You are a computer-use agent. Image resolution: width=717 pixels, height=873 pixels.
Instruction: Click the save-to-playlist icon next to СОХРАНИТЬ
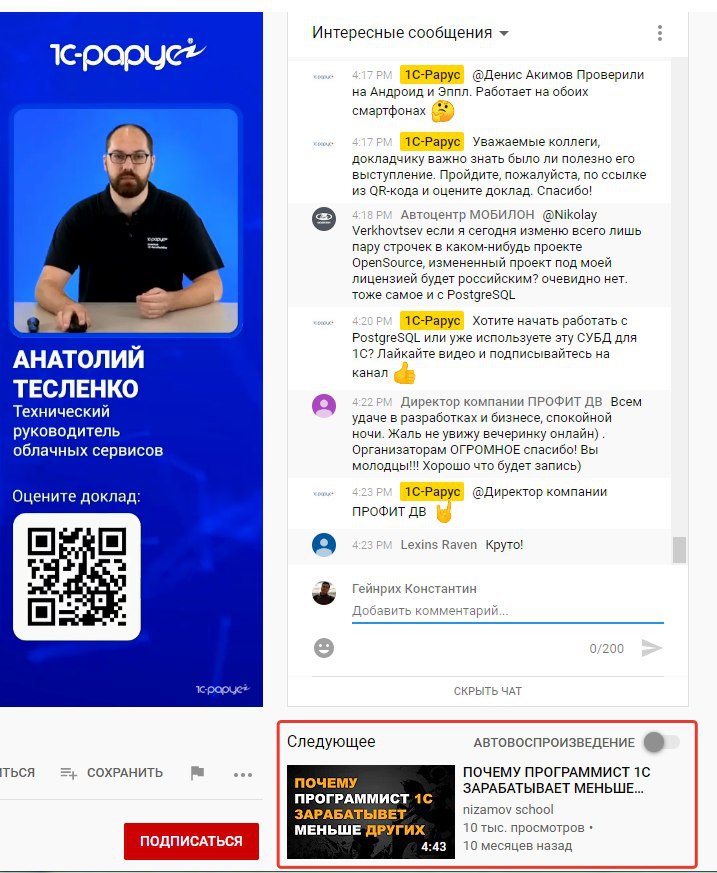pyautogui.click(x=68, y=773)
